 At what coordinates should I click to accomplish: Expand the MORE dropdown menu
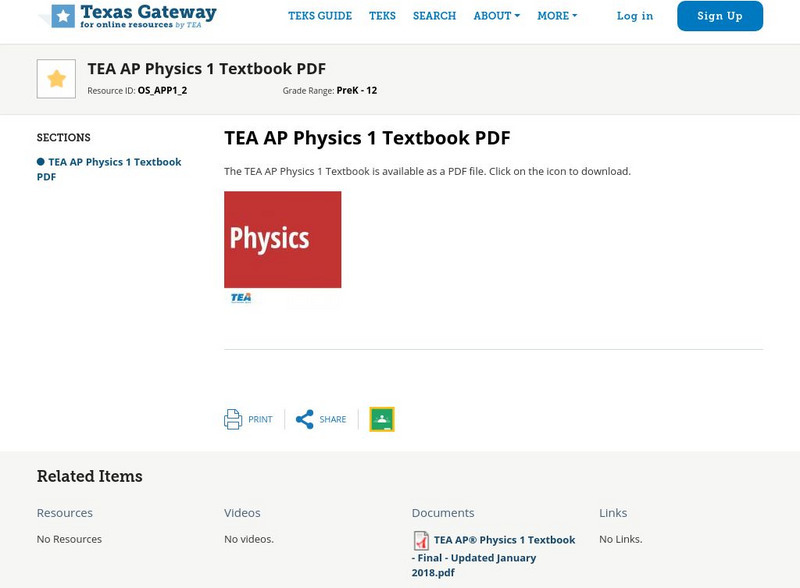(x=556, y=16)
